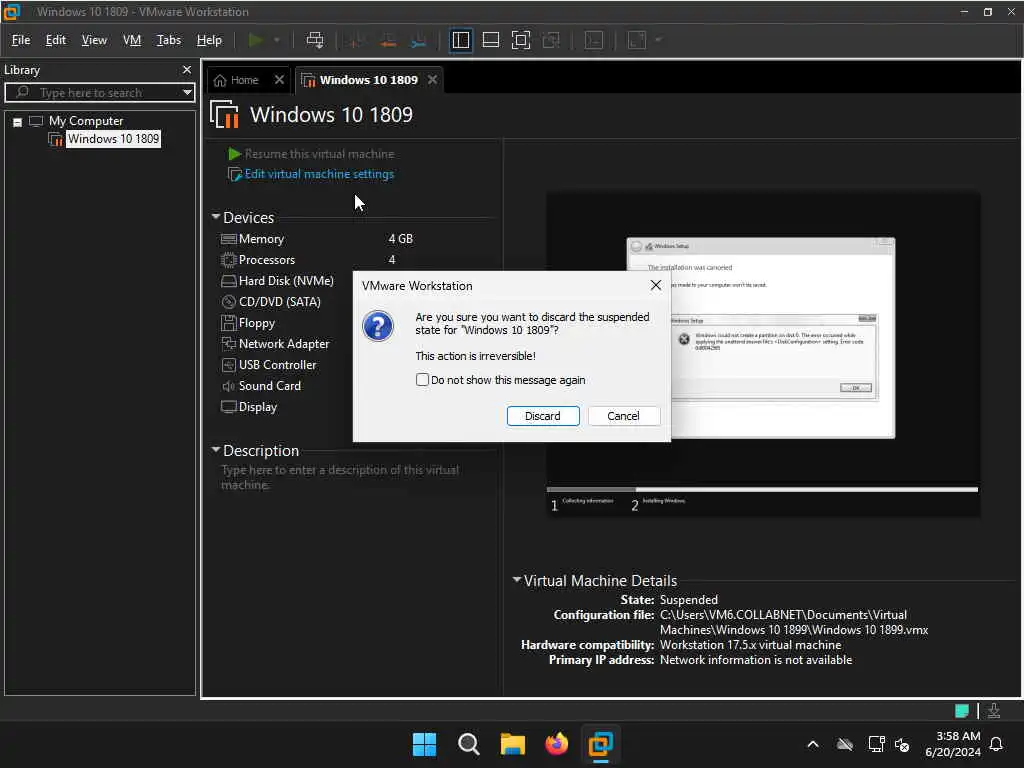The width and height of the screenshot is (1024, 768).
Task: Launch Firefox from the taskbar
Action: (x=556, y=744)
